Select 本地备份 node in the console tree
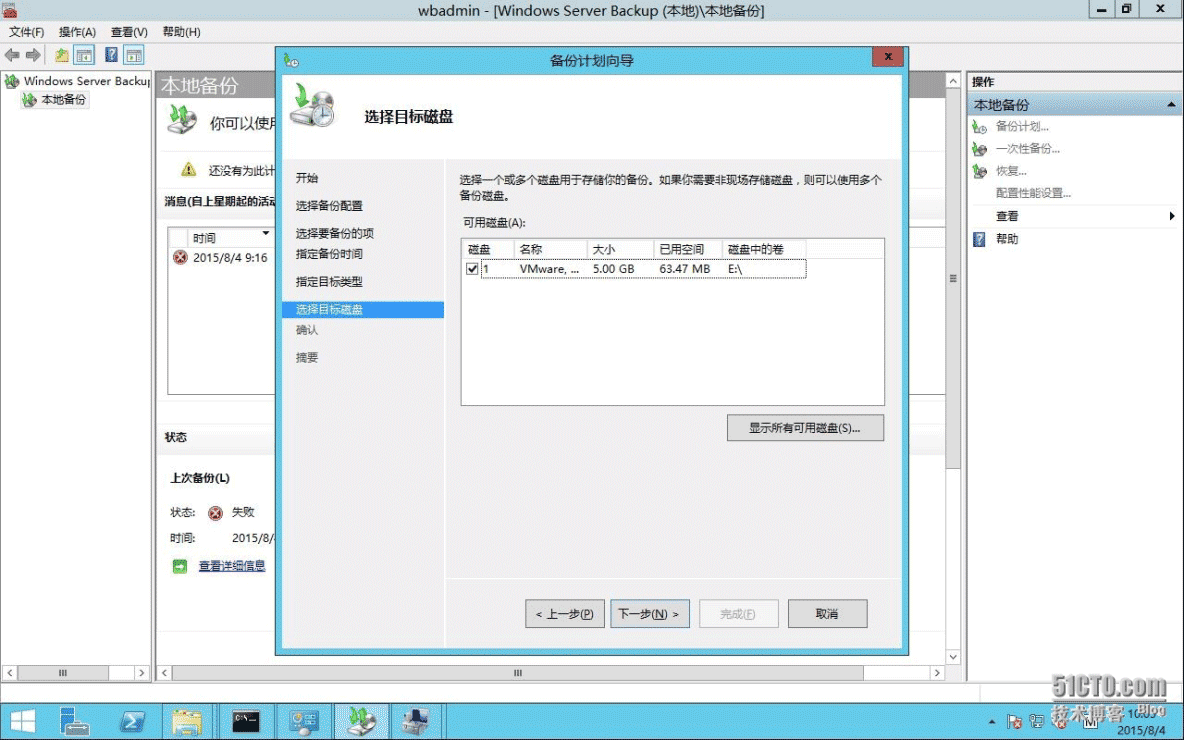The height and width of the screenshot is (740, 1184). pos(63,100)
